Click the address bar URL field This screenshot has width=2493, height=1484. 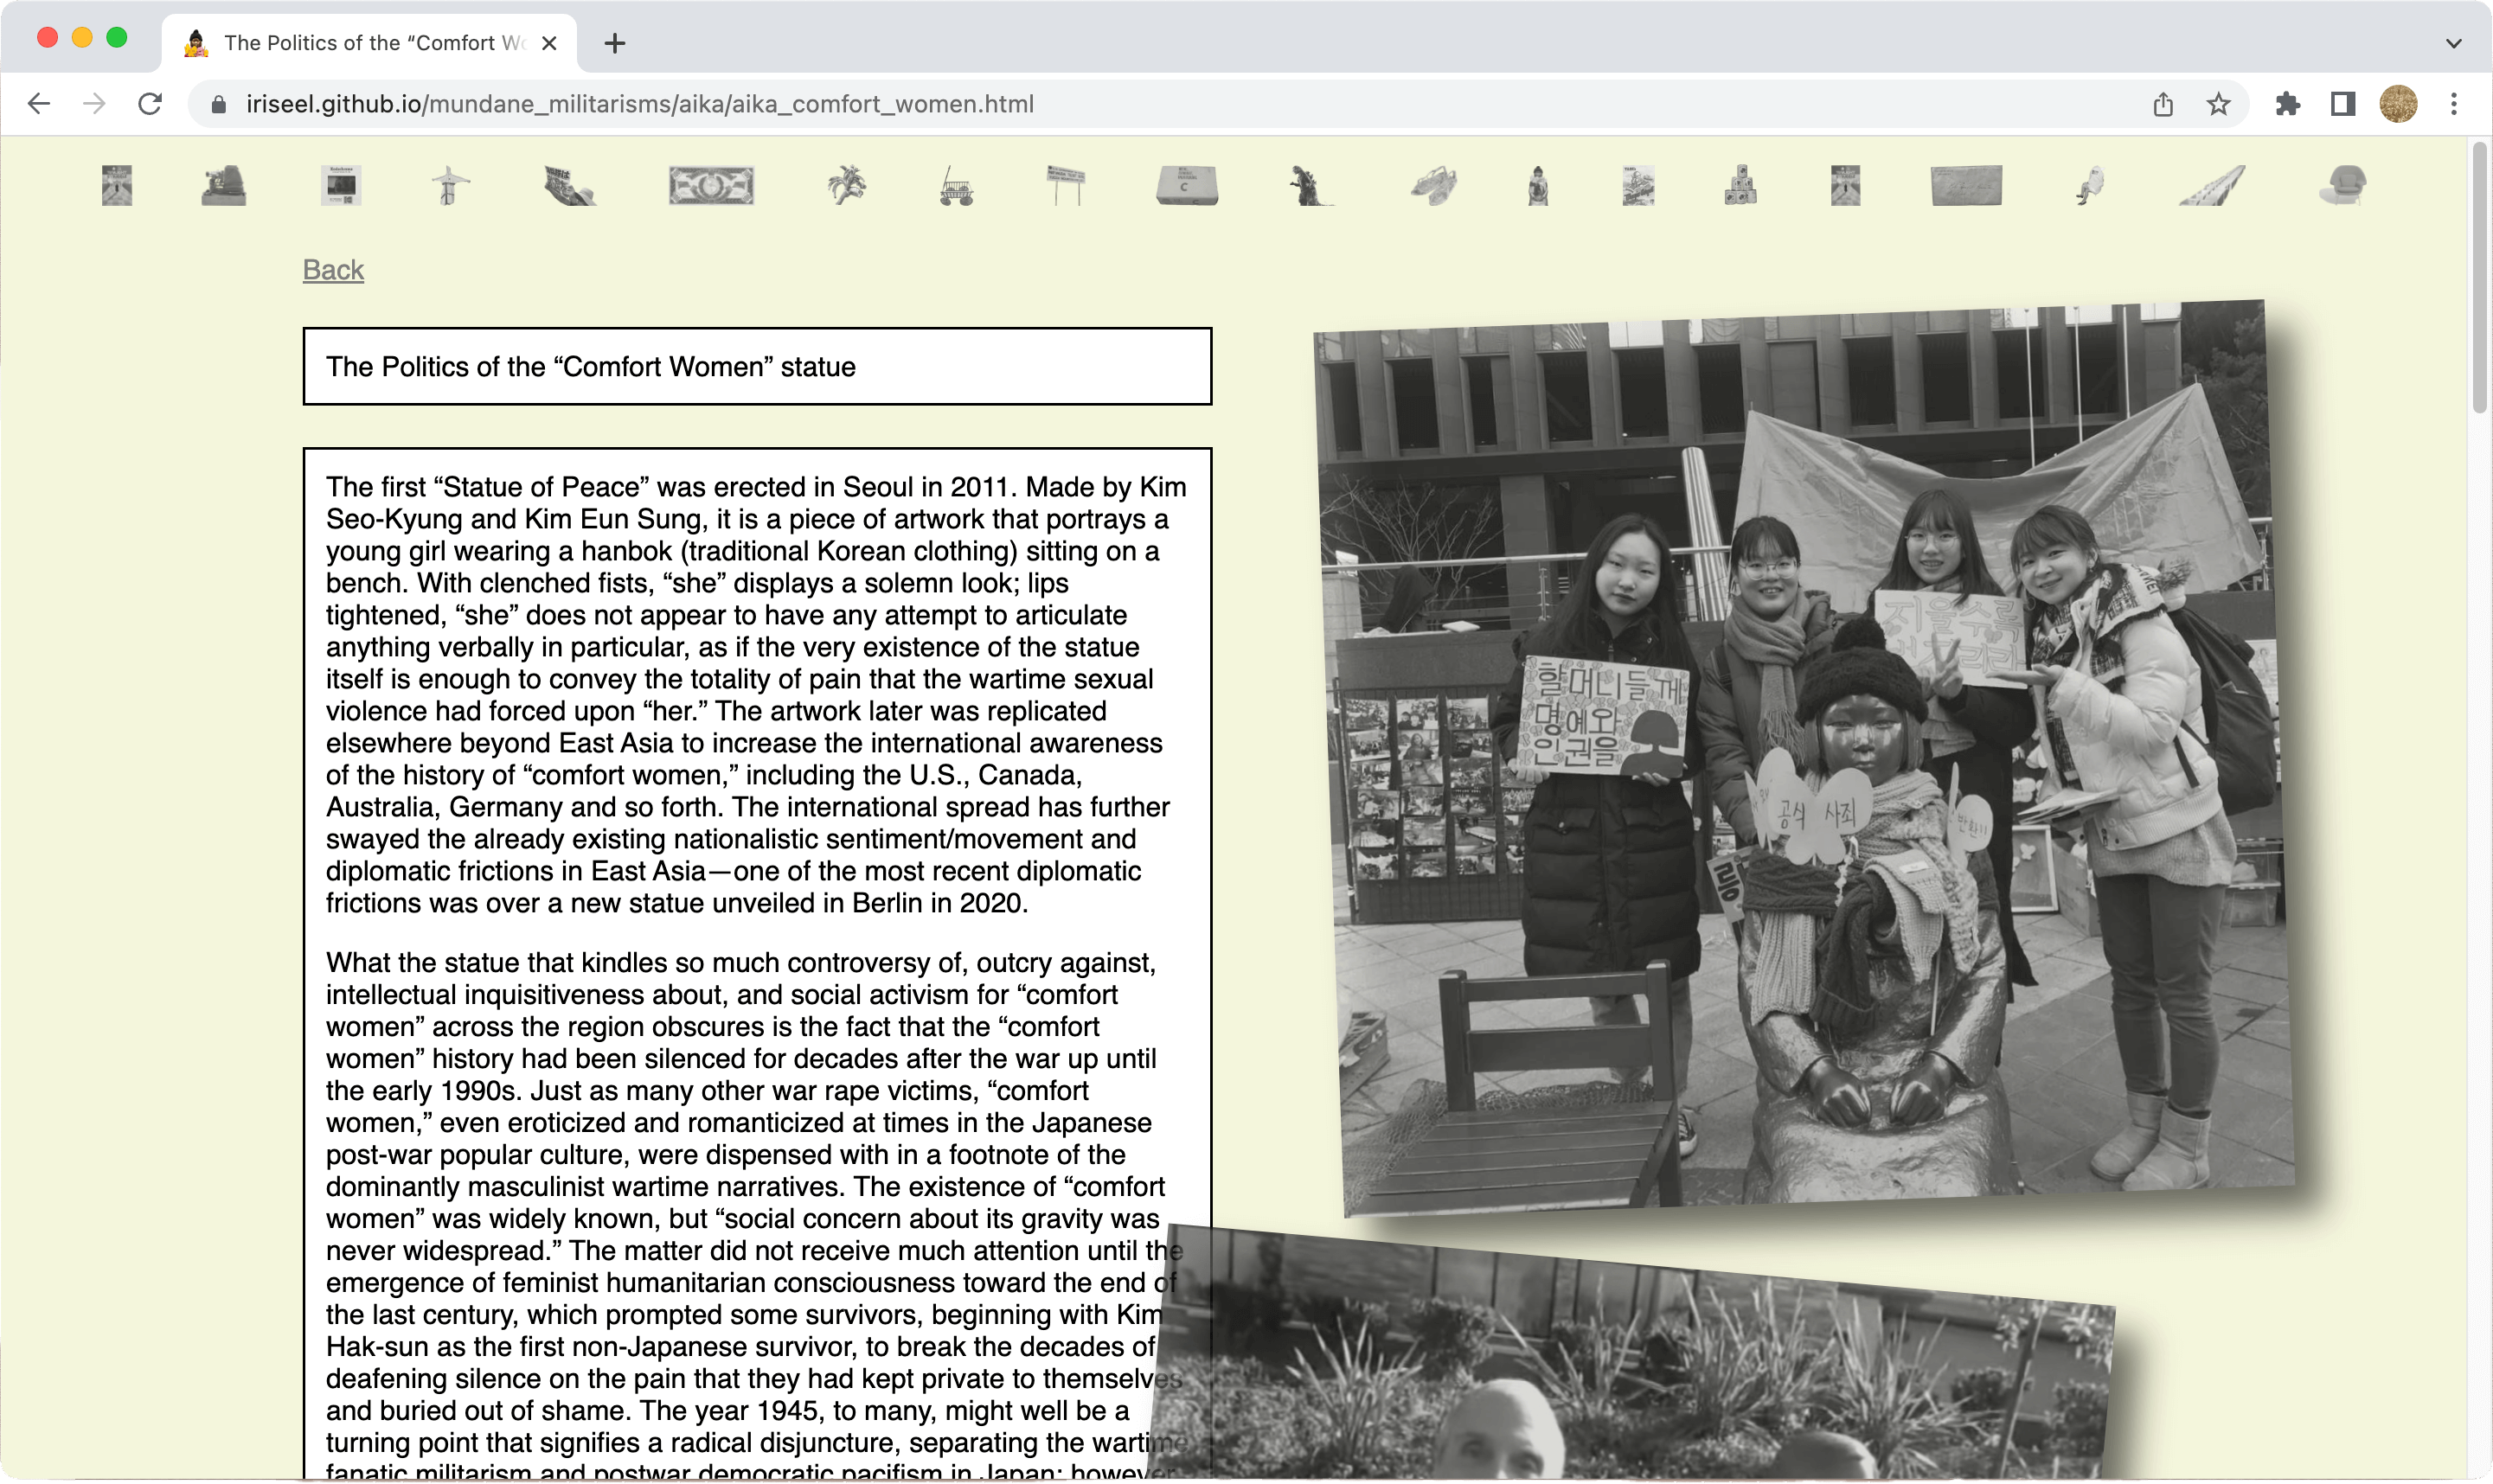tap(640, 104)
